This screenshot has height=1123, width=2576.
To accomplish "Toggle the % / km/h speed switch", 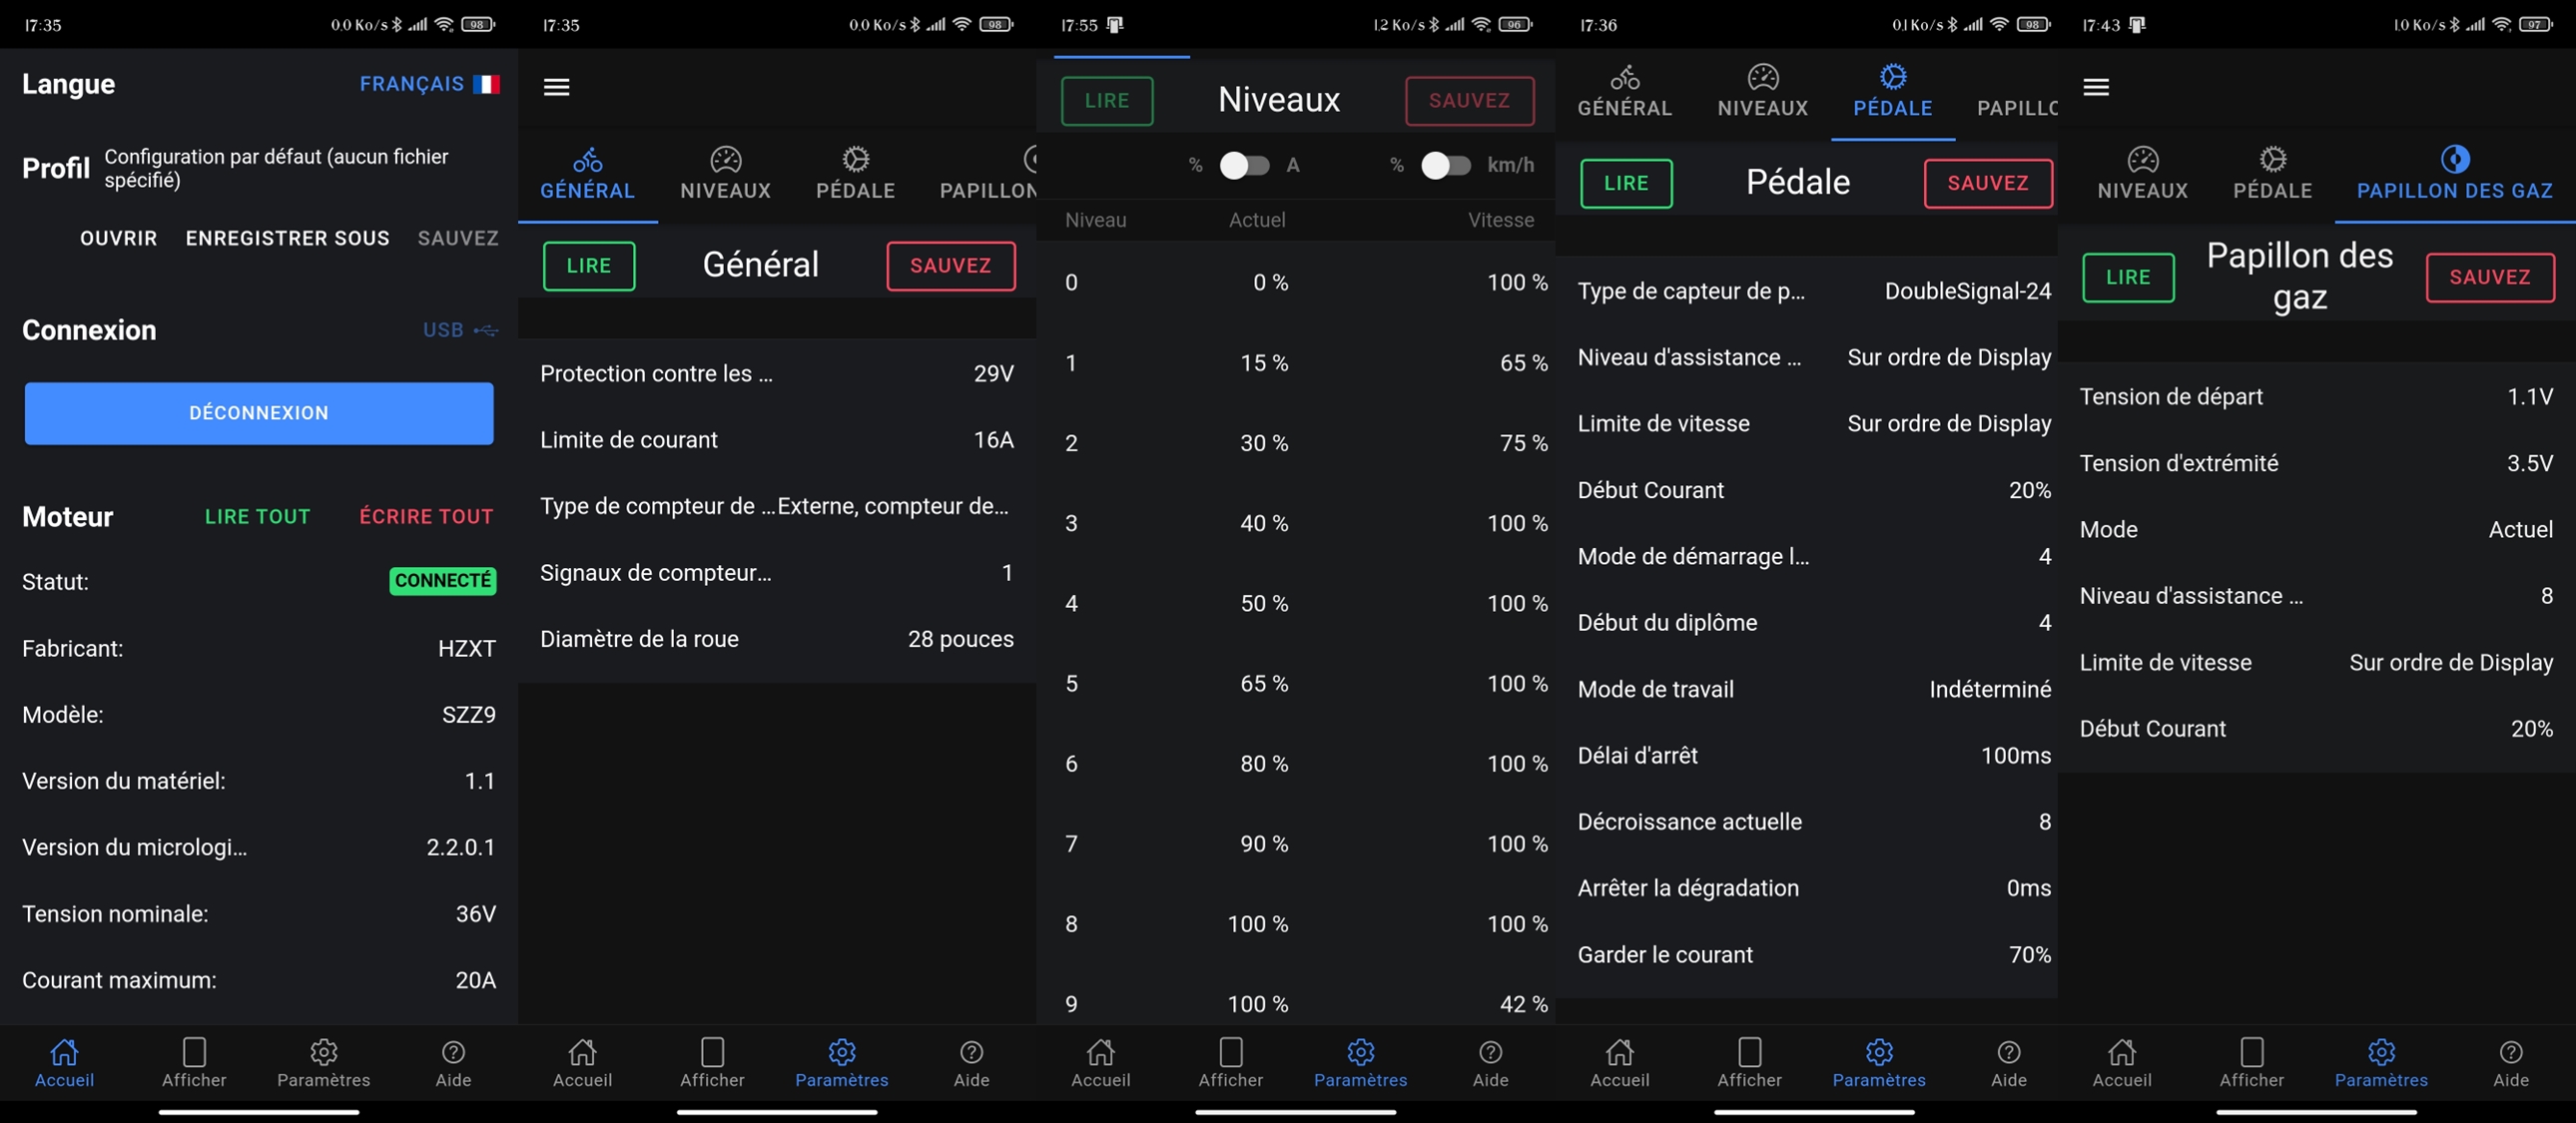I will [1446, 165].
